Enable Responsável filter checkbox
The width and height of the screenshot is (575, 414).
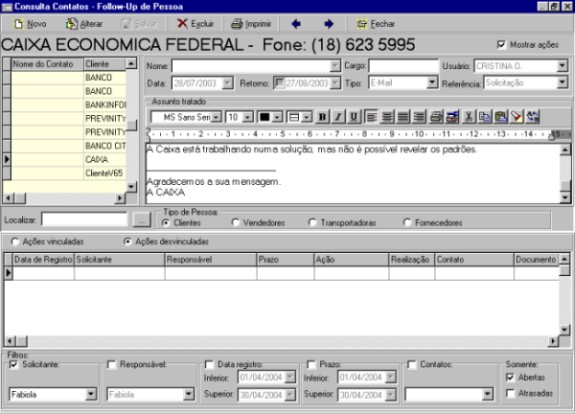pos(111,364)
